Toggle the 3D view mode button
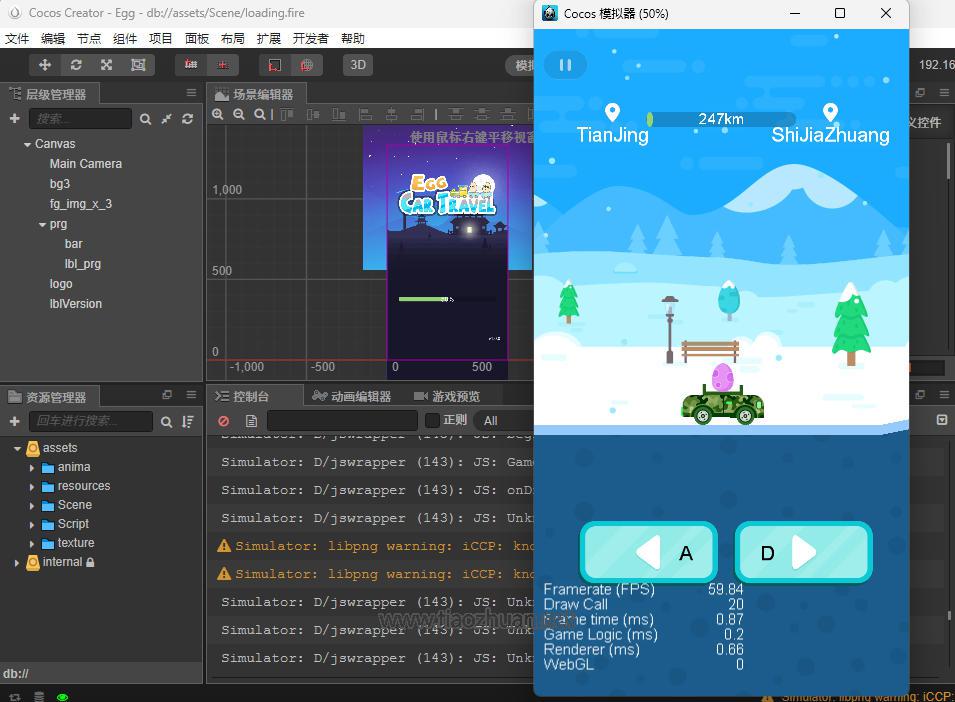This screenshot has height=702, width=955. (357, 65)
